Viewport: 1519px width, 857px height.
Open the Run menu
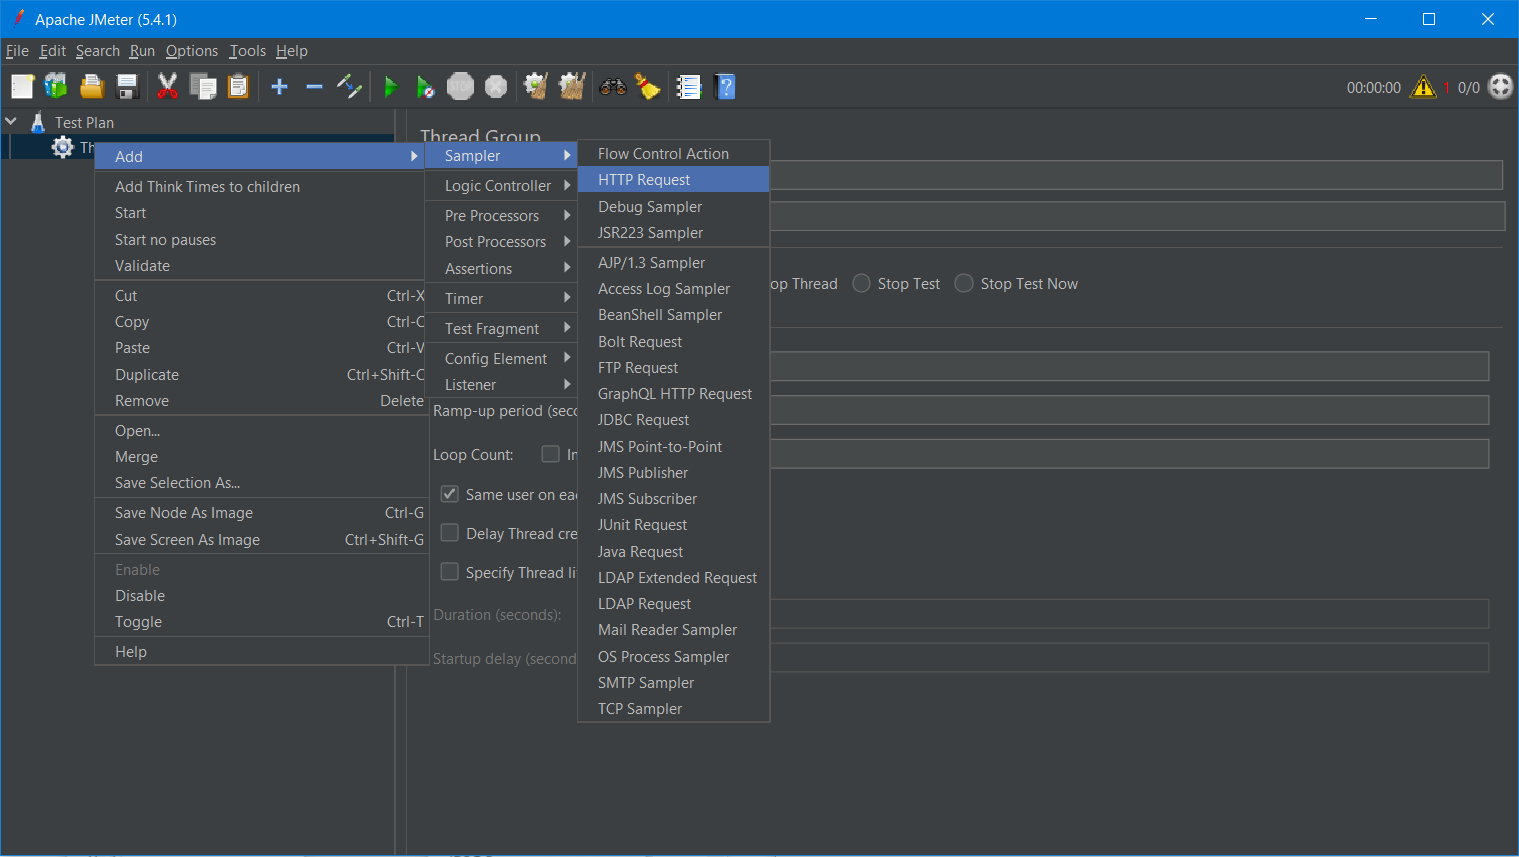[142, 51]
